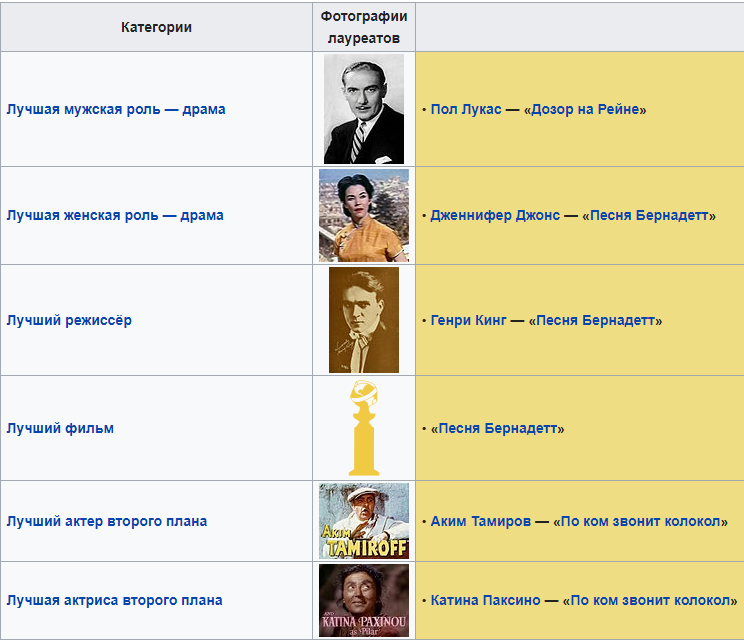Visit the Катина Паксино page

486,600
